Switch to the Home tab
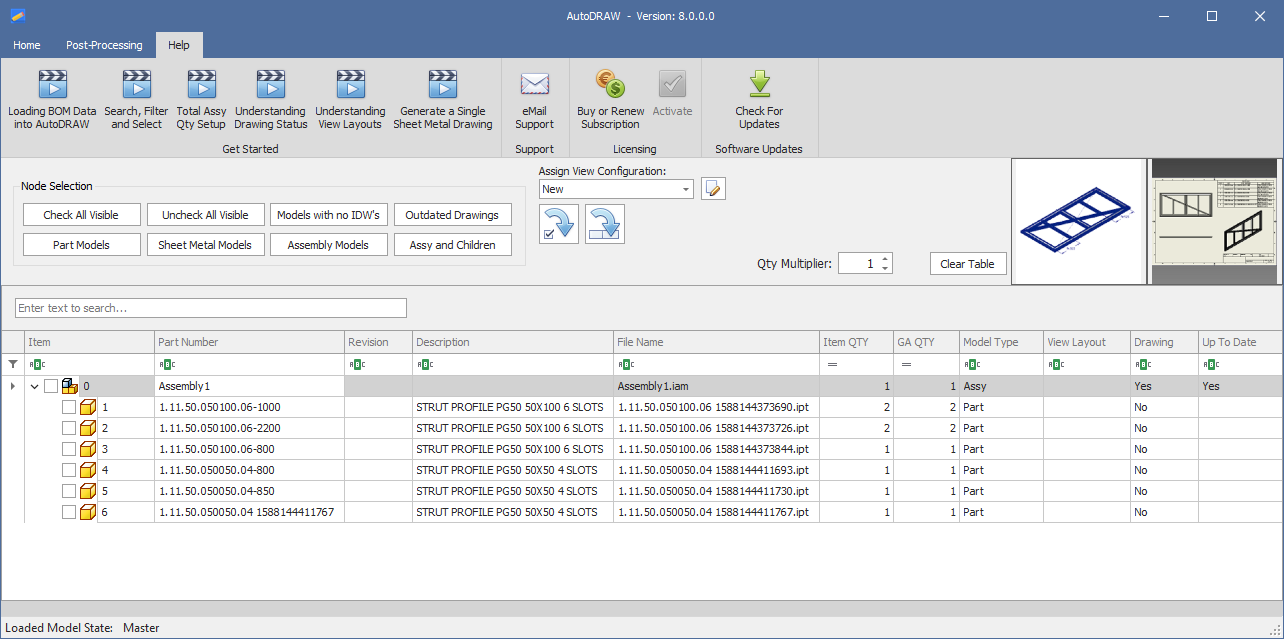 click(x=27, y=45)
